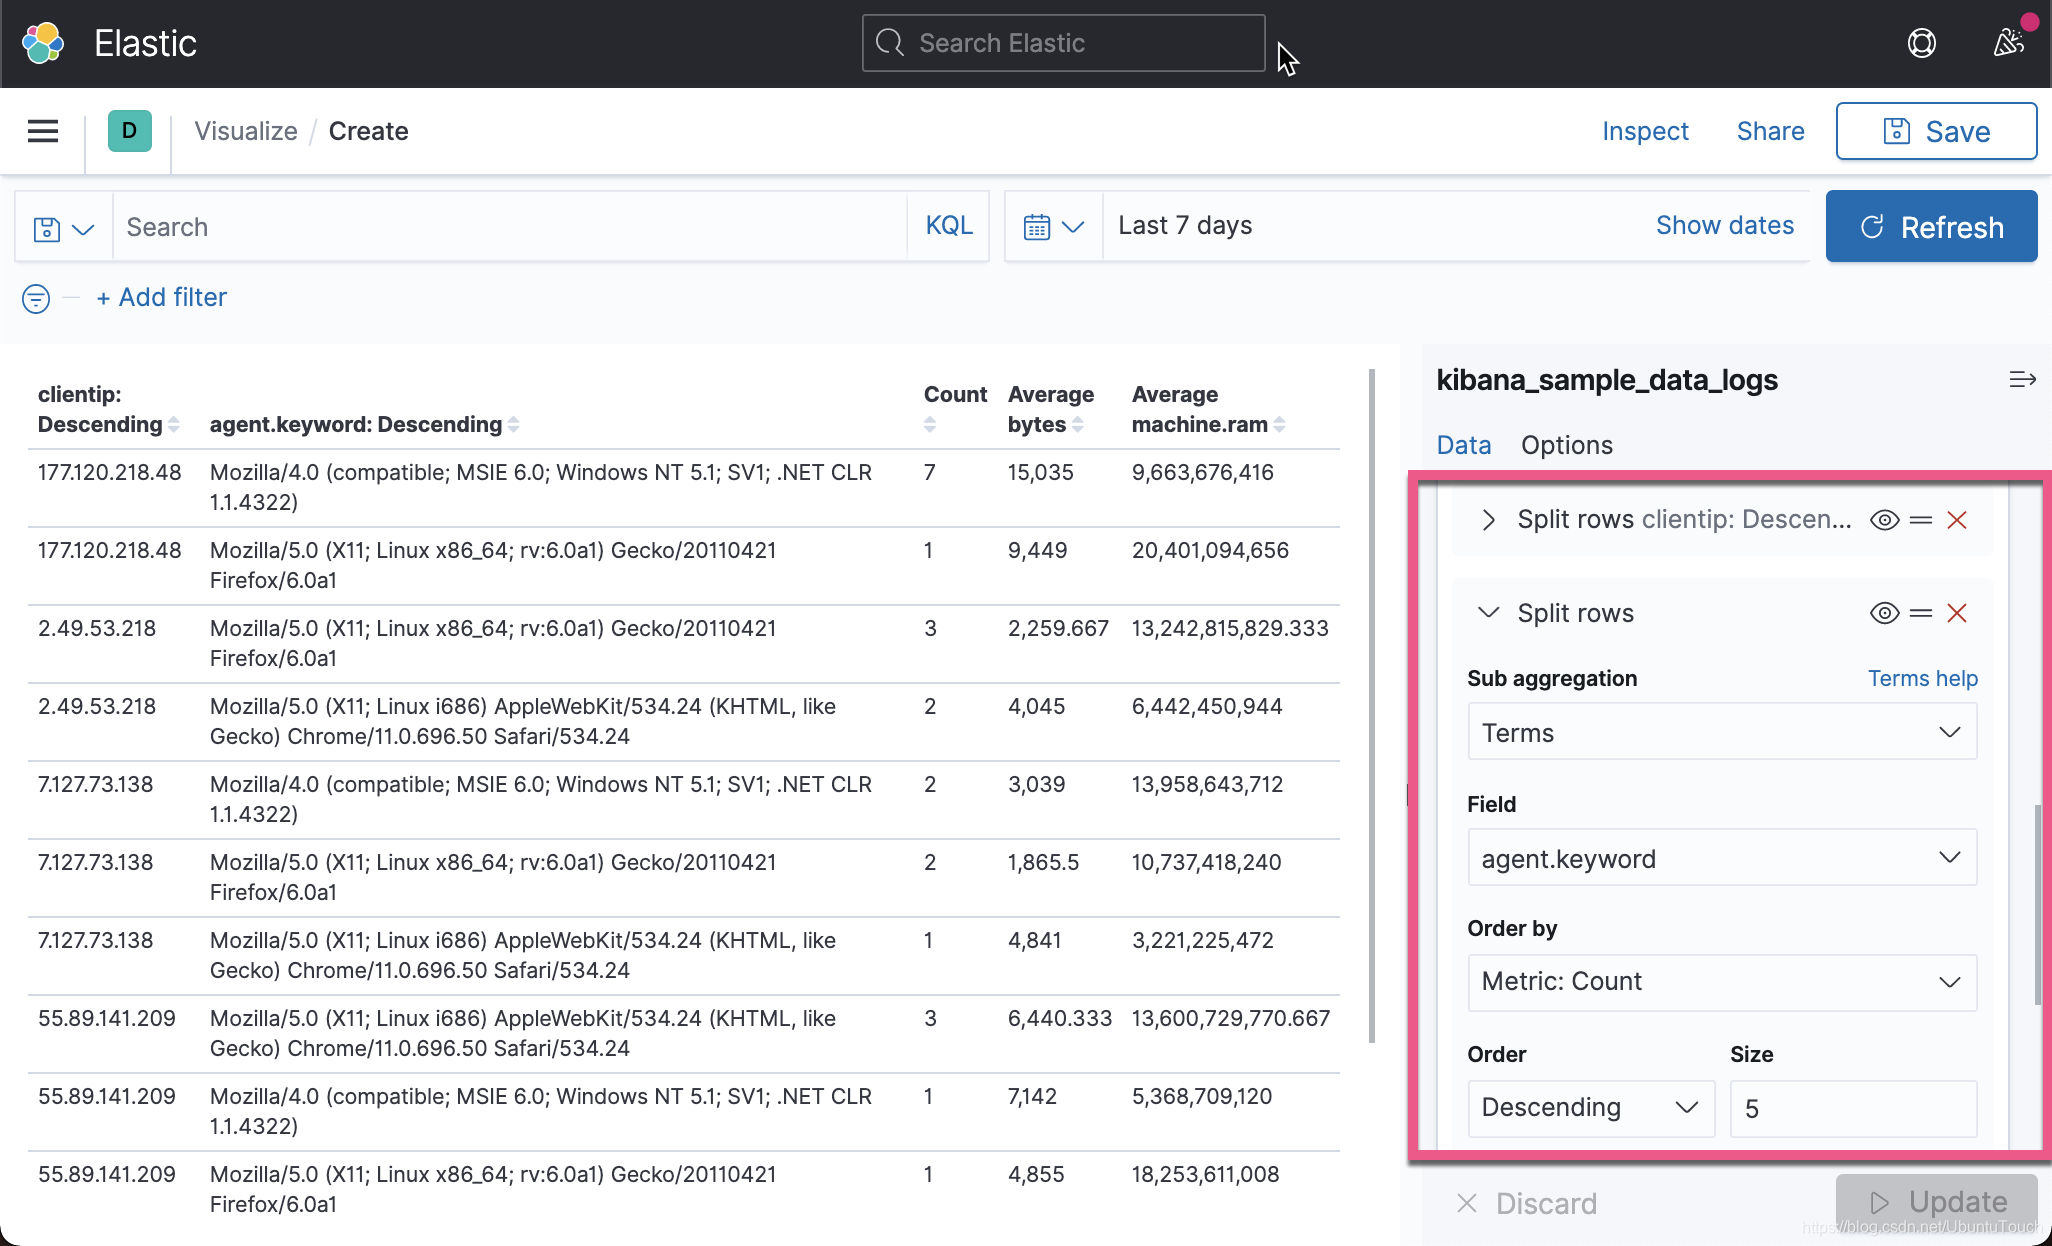Viewport: 2052px width, 1246px height.
Task: Open the Terms help link
Action: [1922, 678]
